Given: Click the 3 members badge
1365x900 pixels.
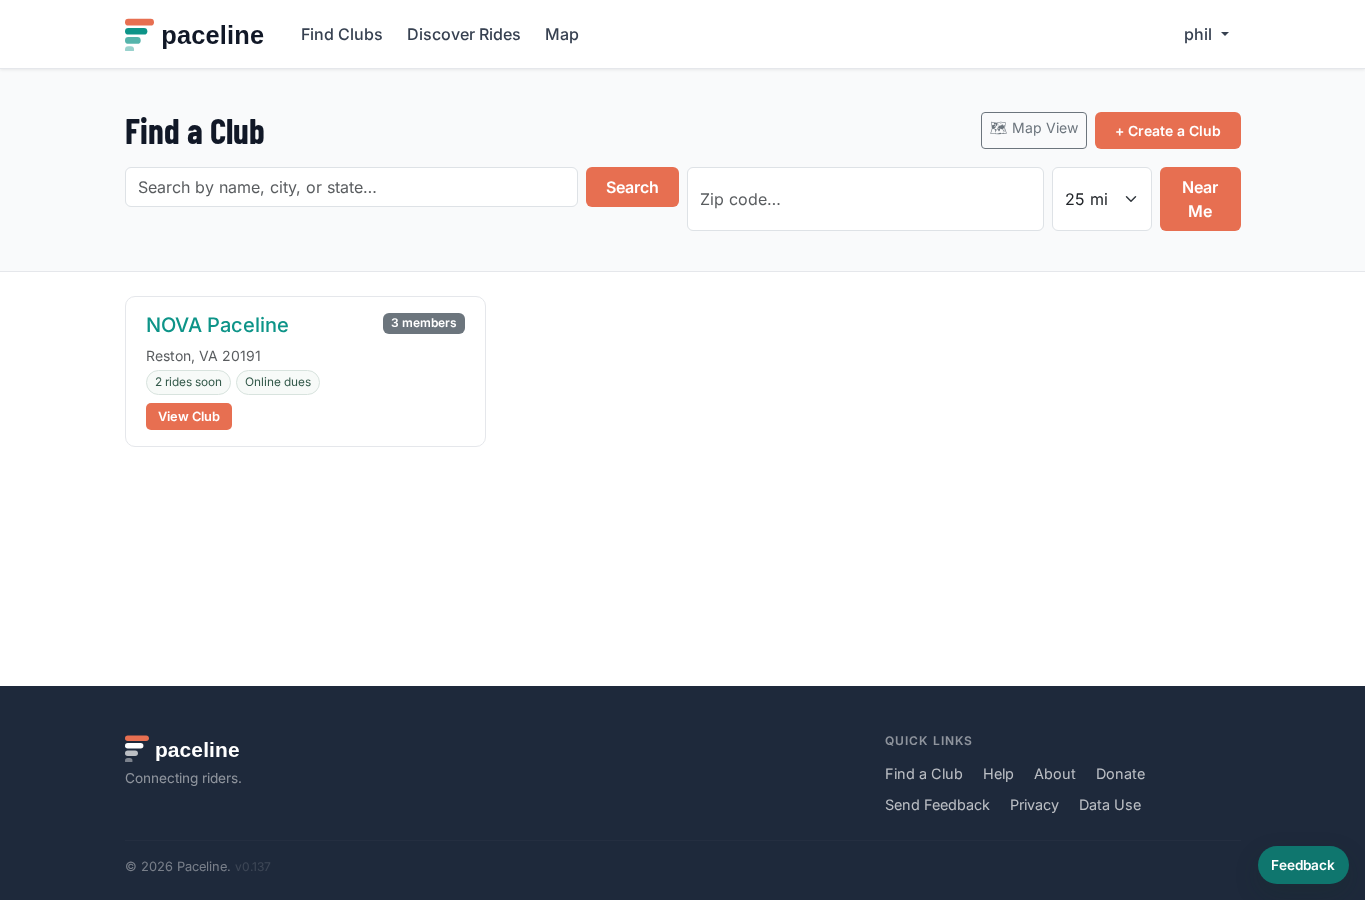Looking at the screenshot, I should coord(424,323).
